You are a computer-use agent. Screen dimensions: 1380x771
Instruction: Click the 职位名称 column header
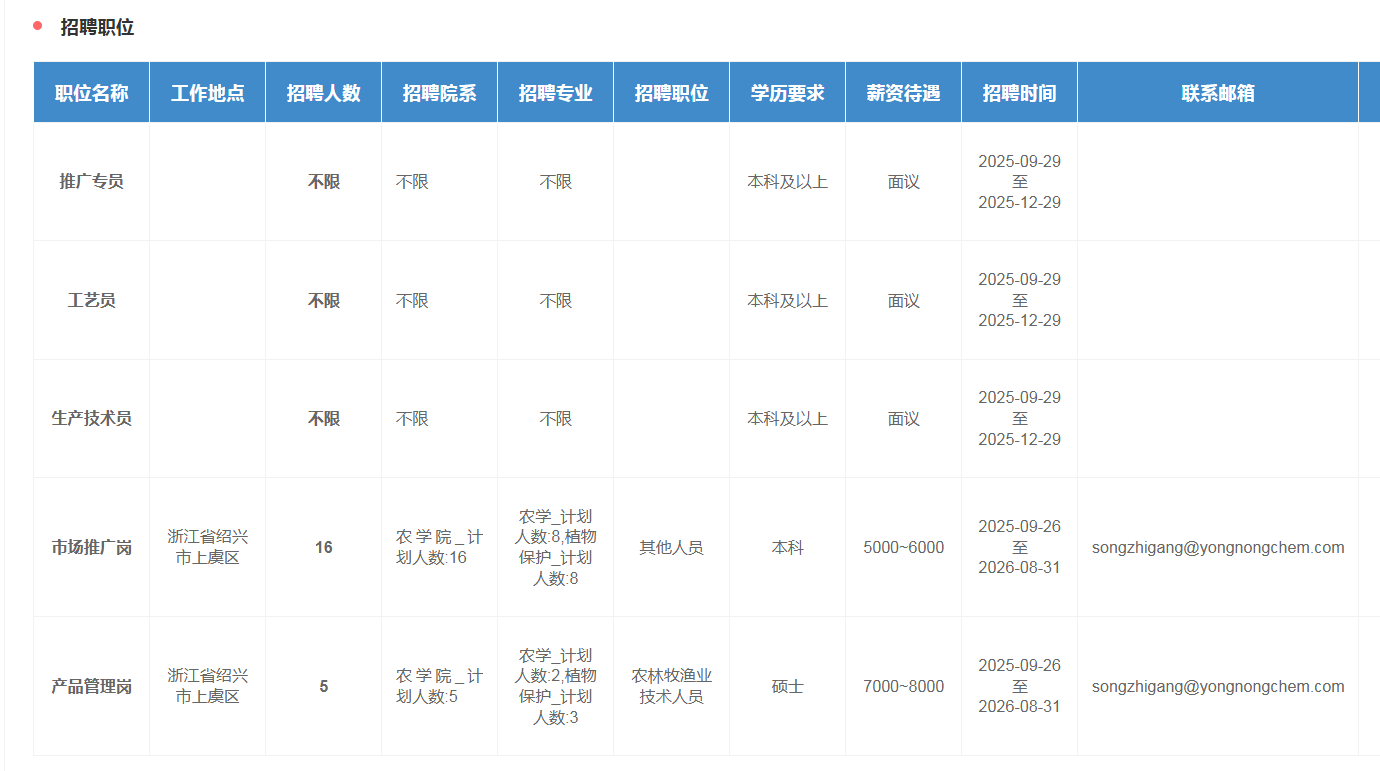91,93
